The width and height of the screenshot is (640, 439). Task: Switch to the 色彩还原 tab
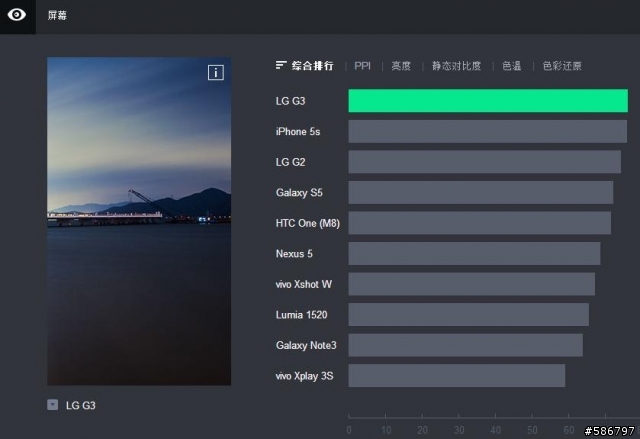click(562, 66)
